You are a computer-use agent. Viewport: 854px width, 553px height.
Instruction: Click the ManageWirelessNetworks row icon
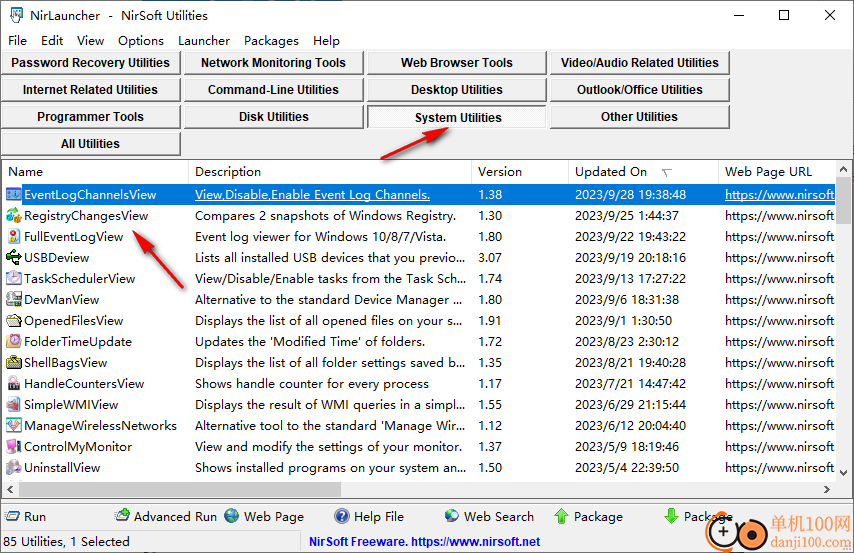tap(14, 426)
